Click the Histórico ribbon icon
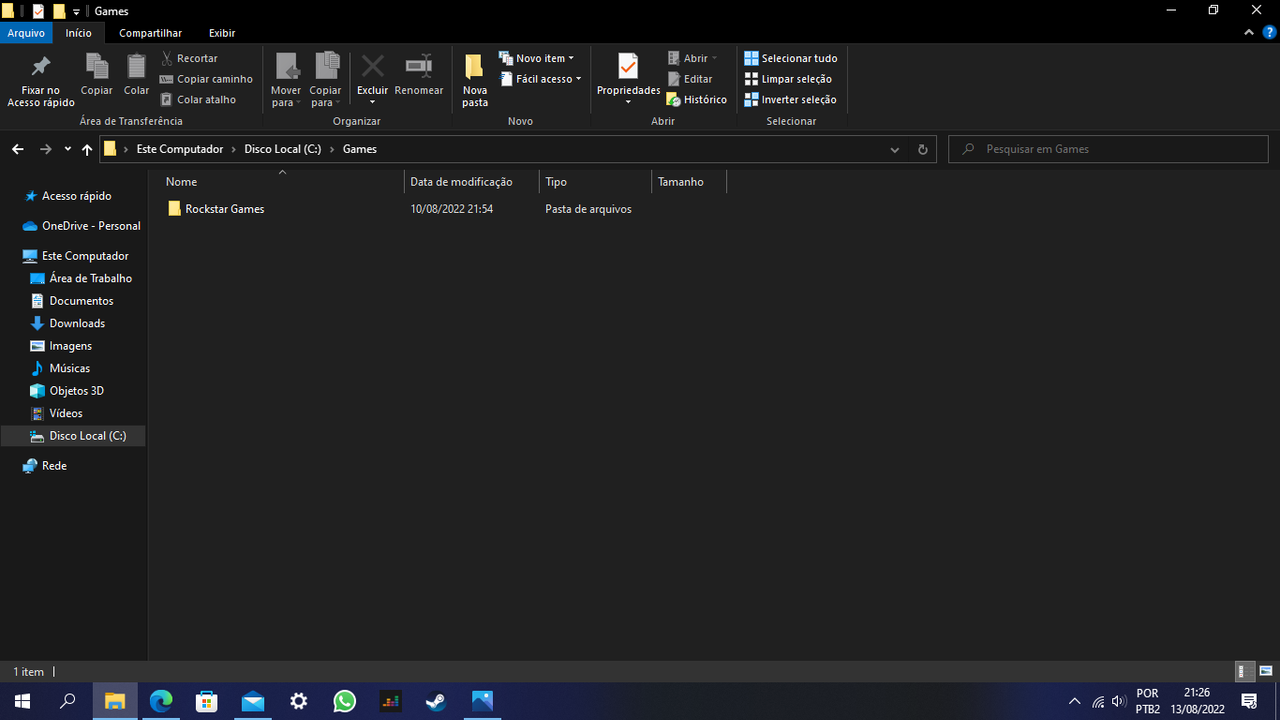The width and height of the screenshot is (1280, 720). click(x=697, y=99)
